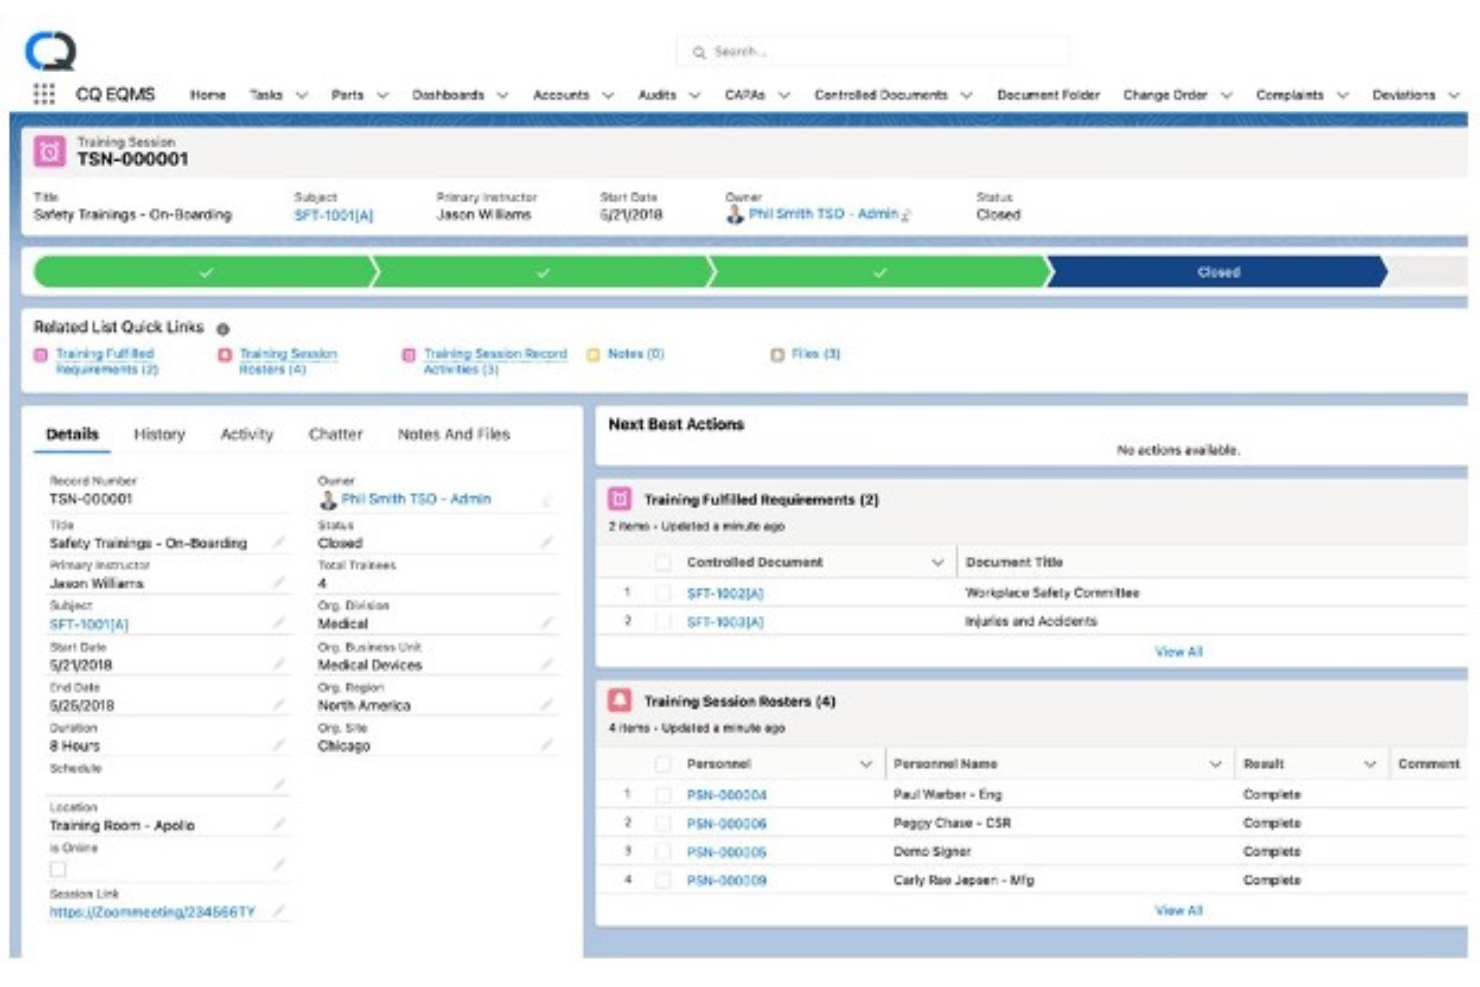Click View All under Fulfilled Requirements

tap(1178, 651)
